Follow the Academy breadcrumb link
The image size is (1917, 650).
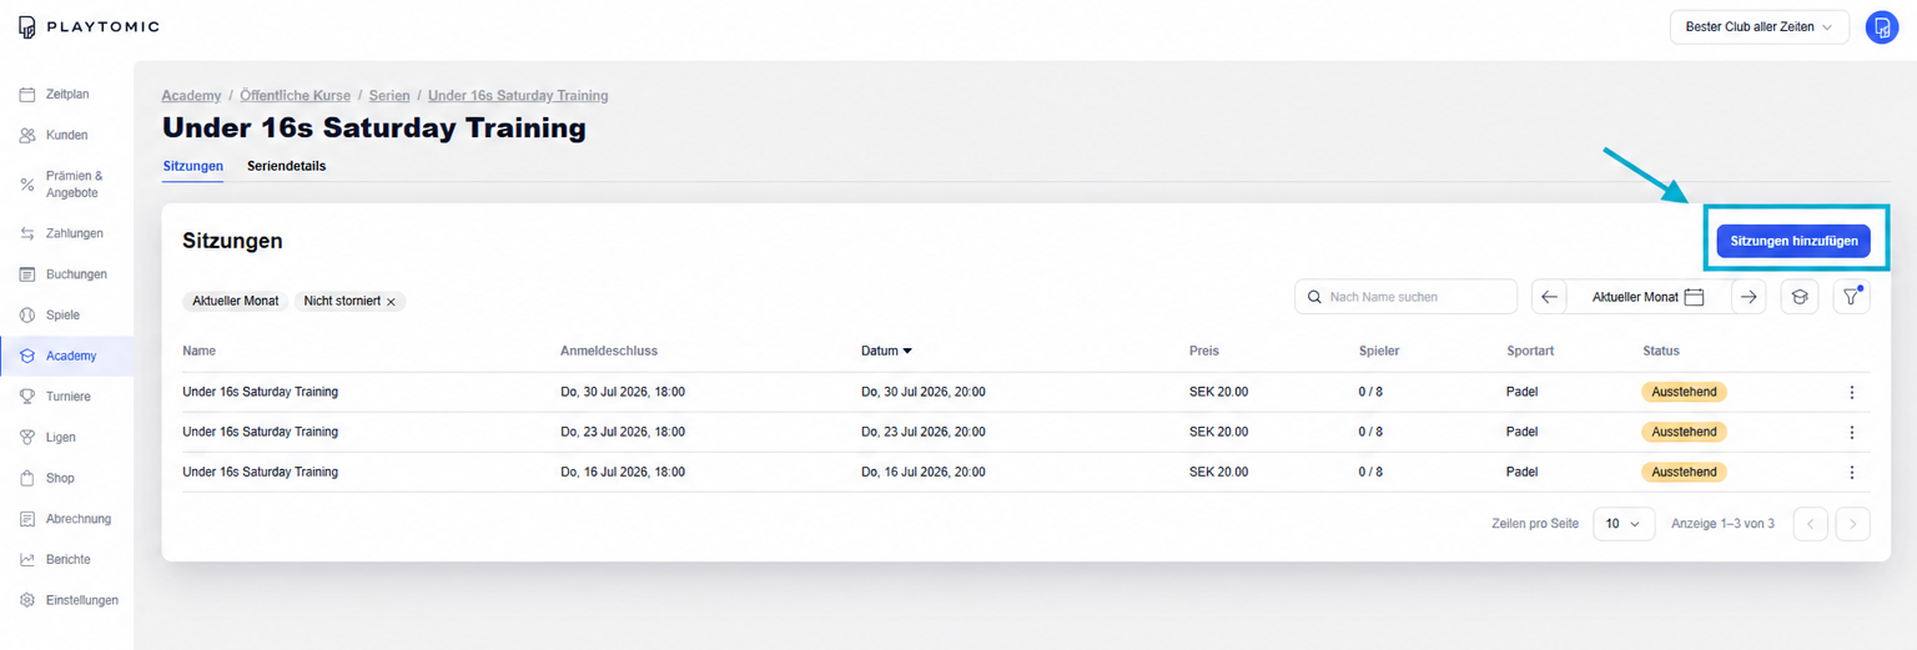click(x=191, y=96)
